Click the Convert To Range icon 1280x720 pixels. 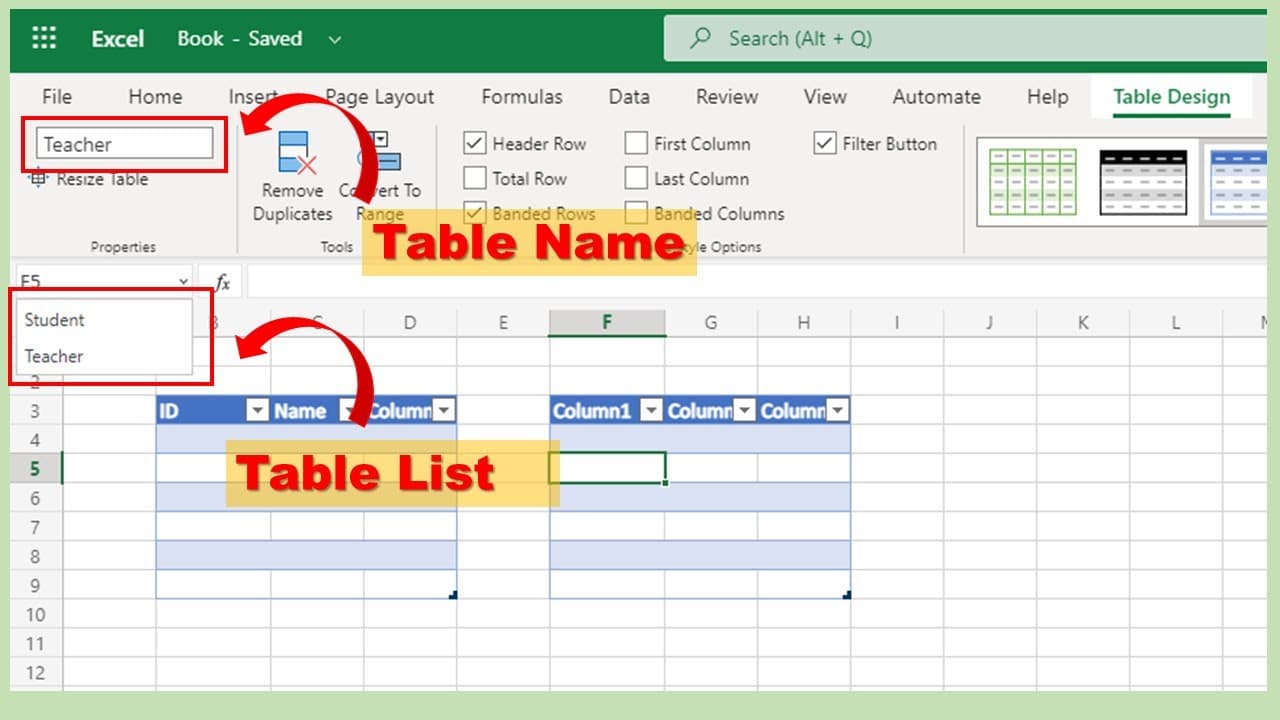pyautogui.click(x=380, y=153)
